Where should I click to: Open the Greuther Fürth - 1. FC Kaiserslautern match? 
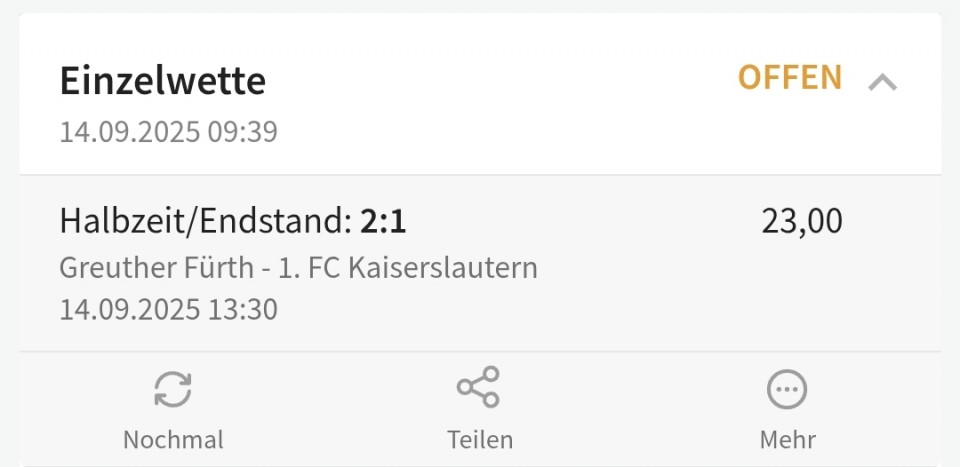pyautogui.click(x=299, y=268)
